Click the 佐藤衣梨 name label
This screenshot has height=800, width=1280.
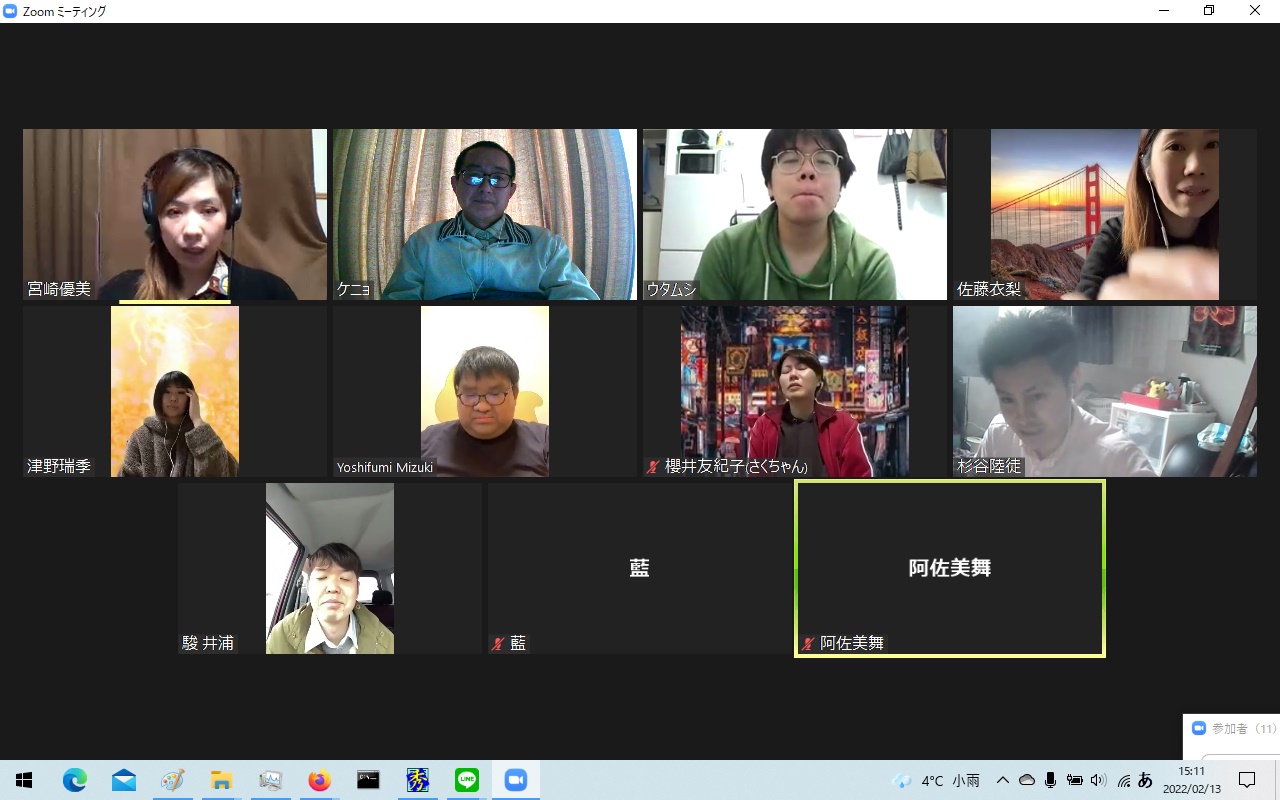click(989, 289)
